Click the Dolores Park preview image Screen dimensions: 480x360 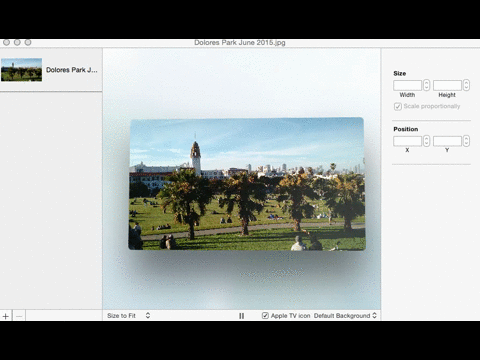[x=247, y=184]
